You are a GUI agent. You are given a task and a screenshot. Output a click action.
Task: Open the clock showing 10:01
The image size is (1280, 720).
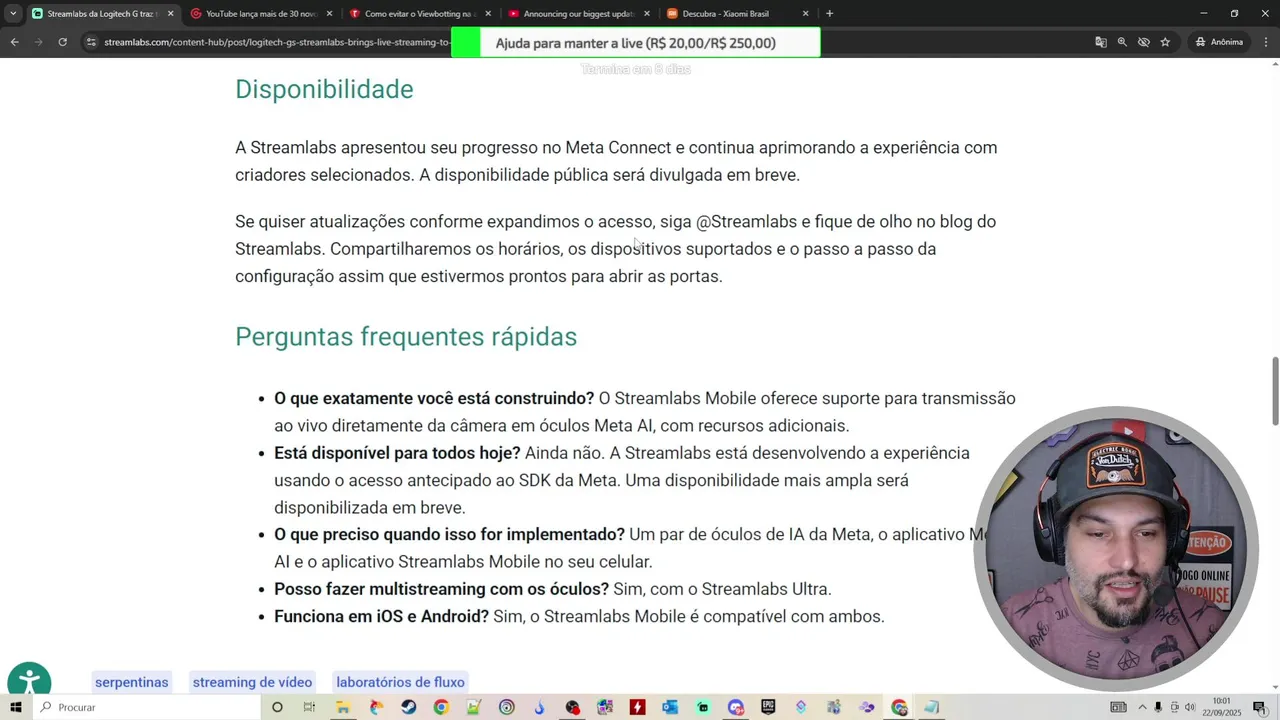click(1221, 707)
